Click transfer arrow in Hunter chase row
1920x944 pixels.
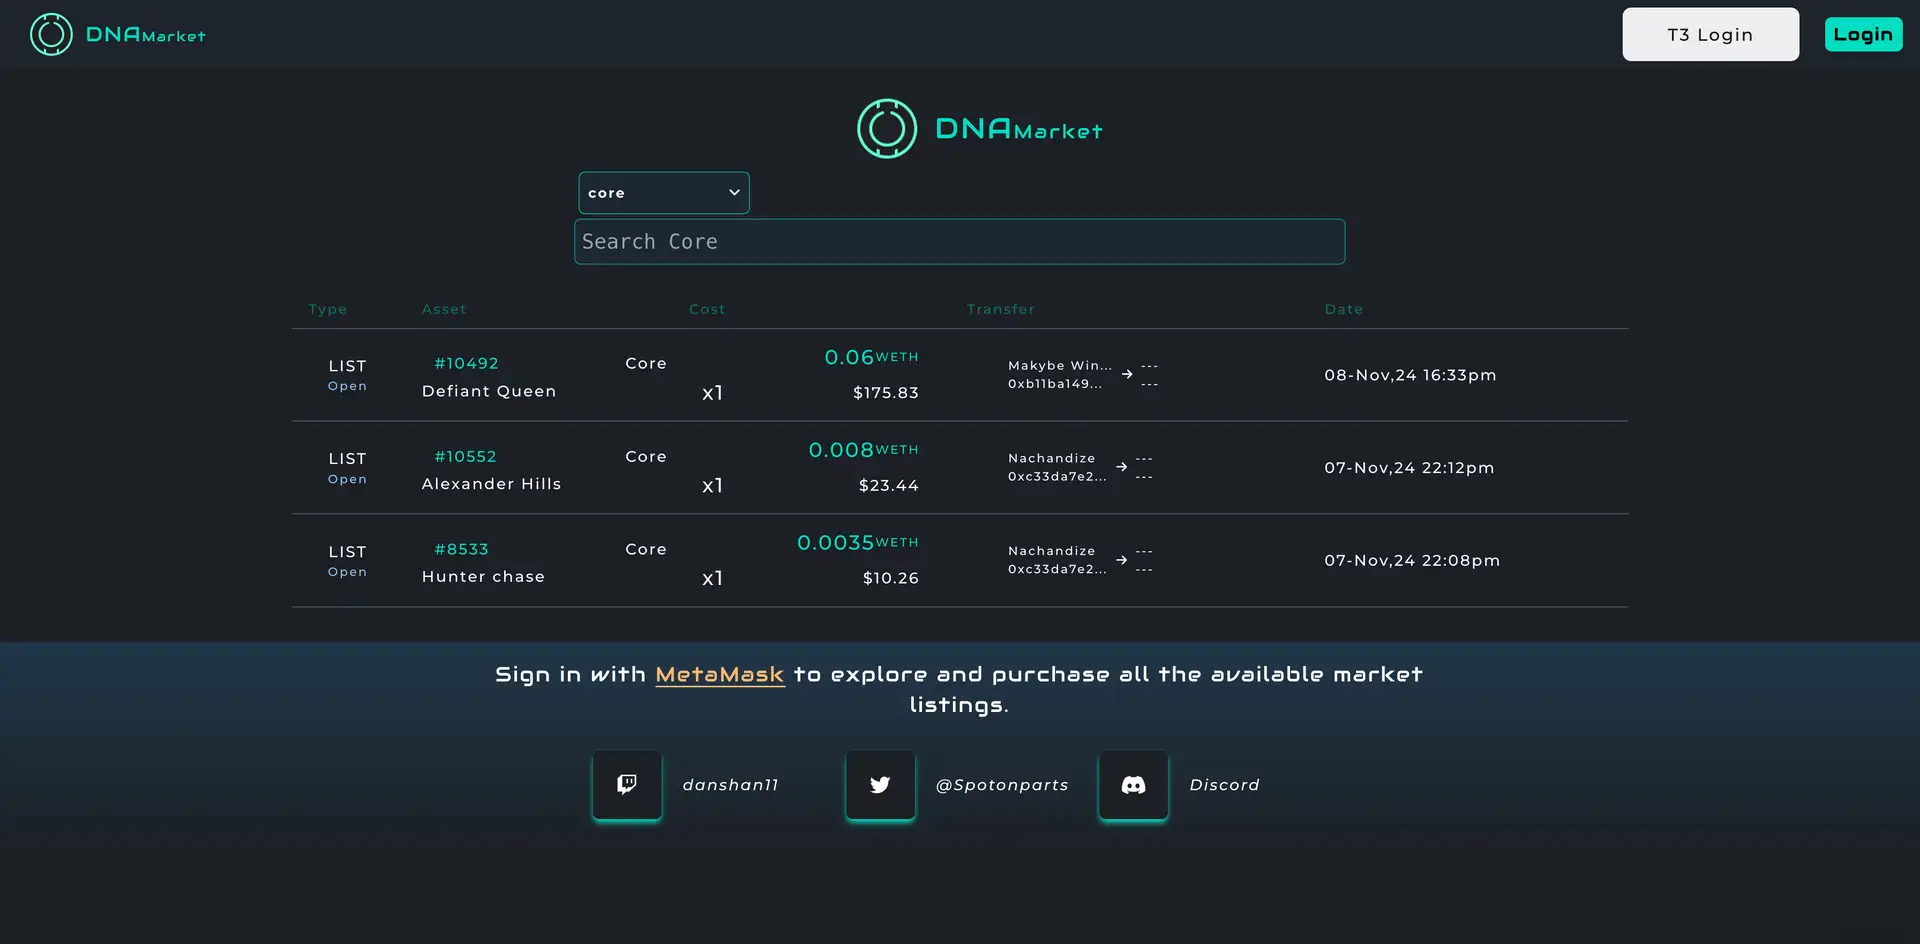click(x=1122, y=560)
